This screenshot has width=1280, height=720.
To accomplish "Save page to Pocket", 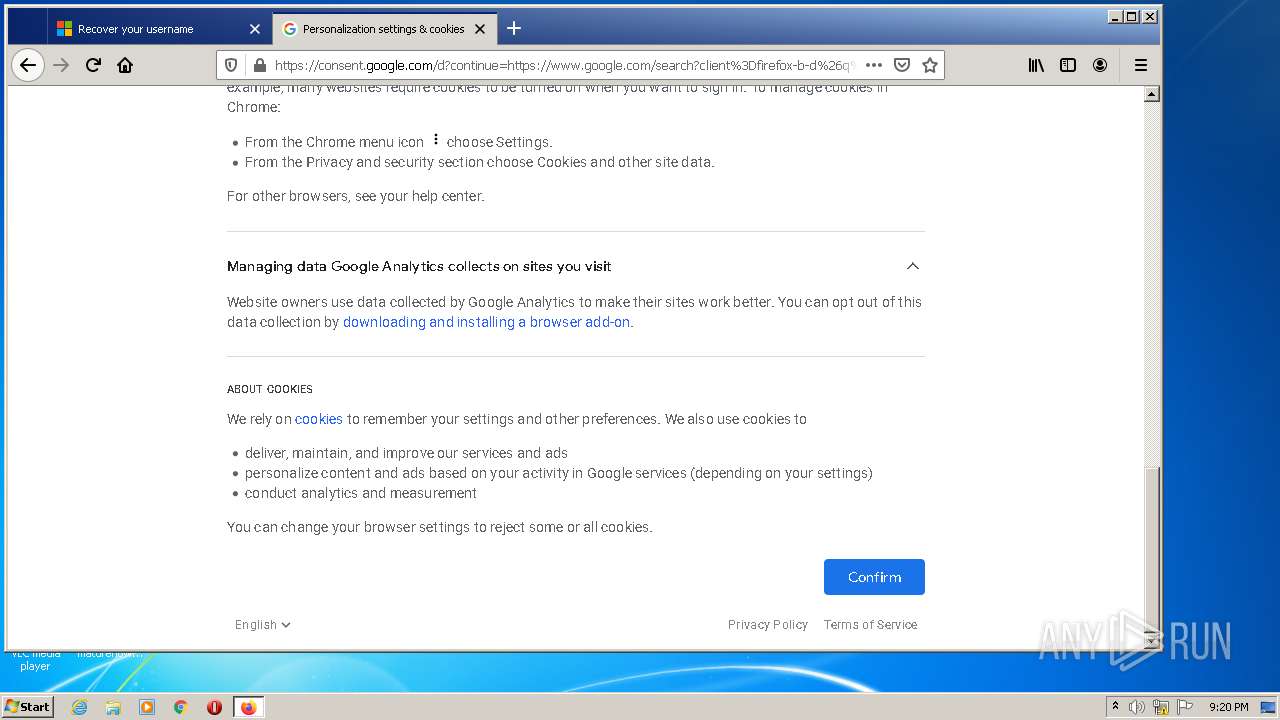I will [x=902, y=65].
